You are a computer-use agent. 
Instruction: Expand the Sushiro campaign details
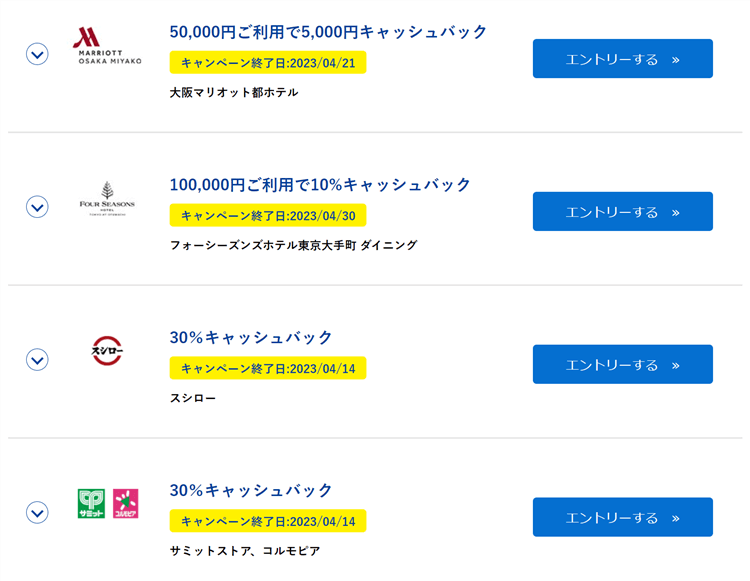click(37, 359)
